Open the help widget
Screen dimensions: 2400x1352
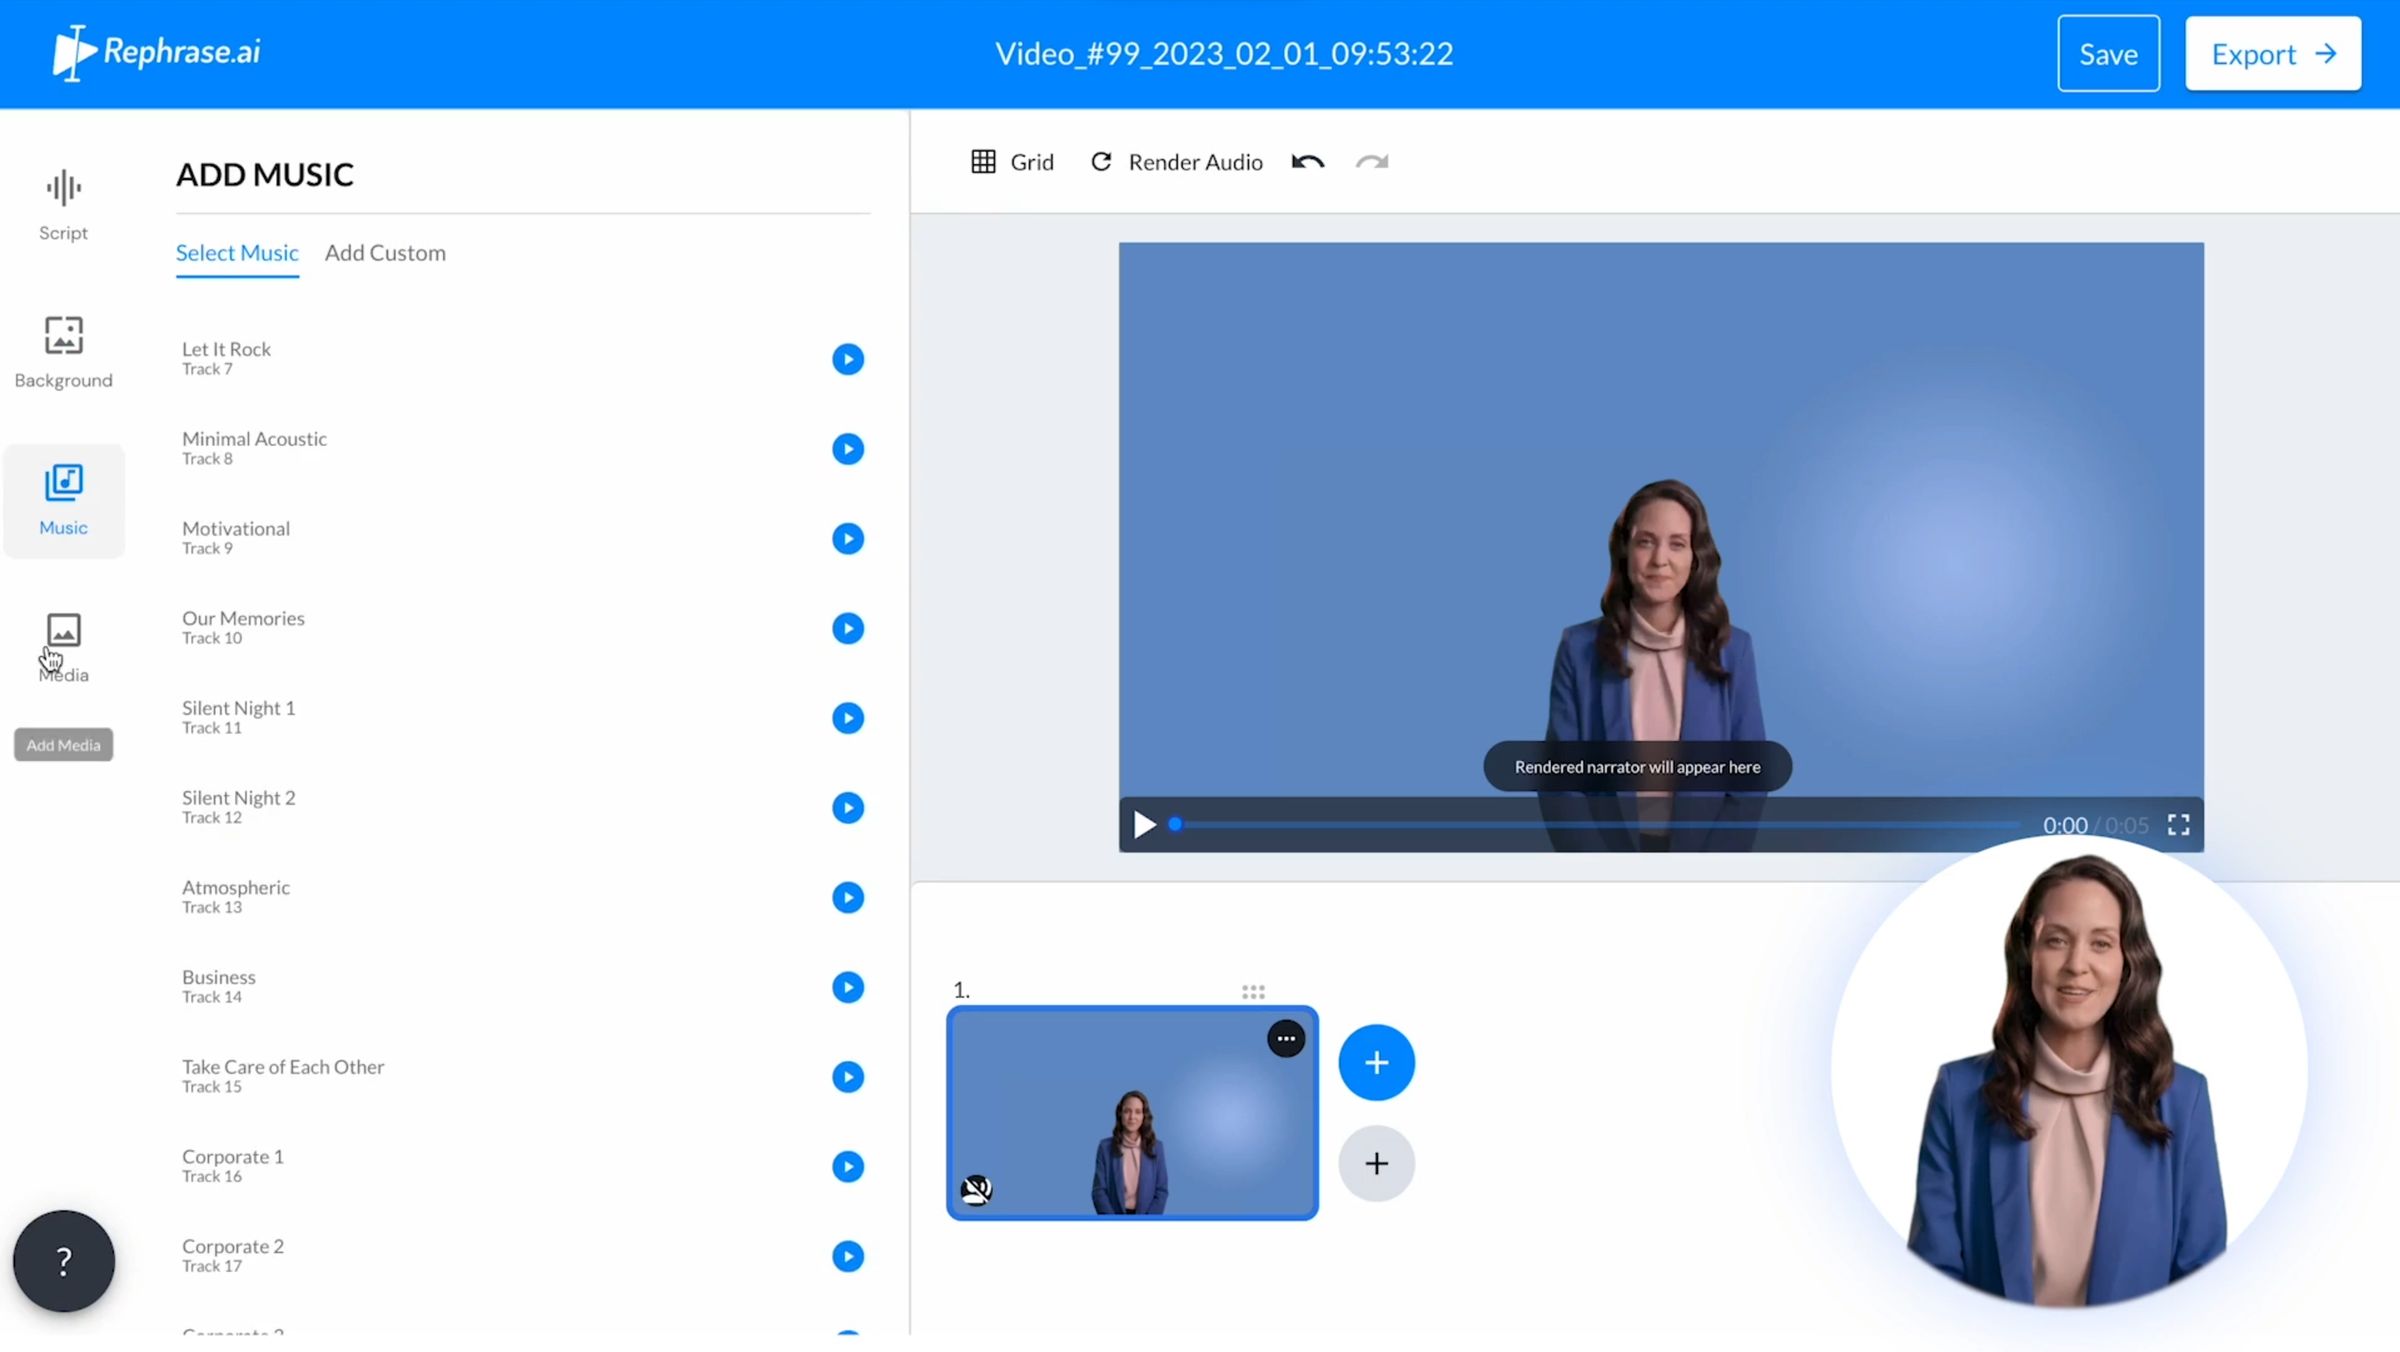[x=63, y=1261]
